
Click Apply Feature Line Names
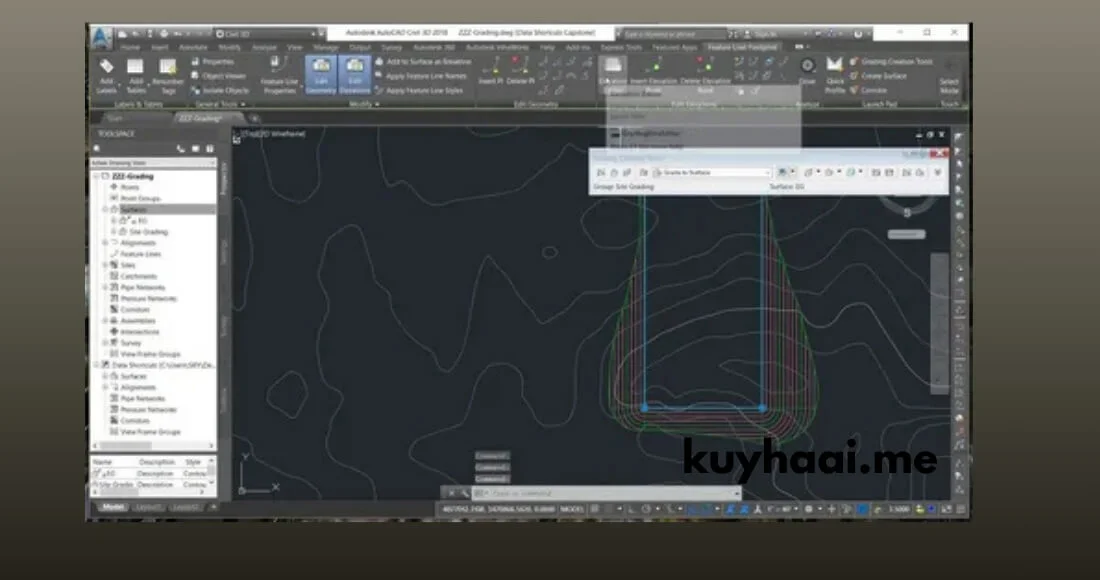420,76
